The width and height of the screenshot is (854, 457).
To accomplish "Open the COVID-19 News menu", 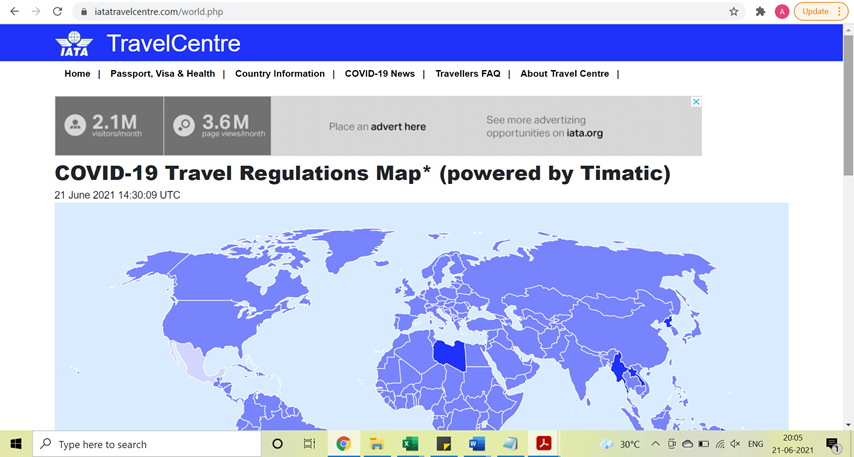I will pos(380,74).
